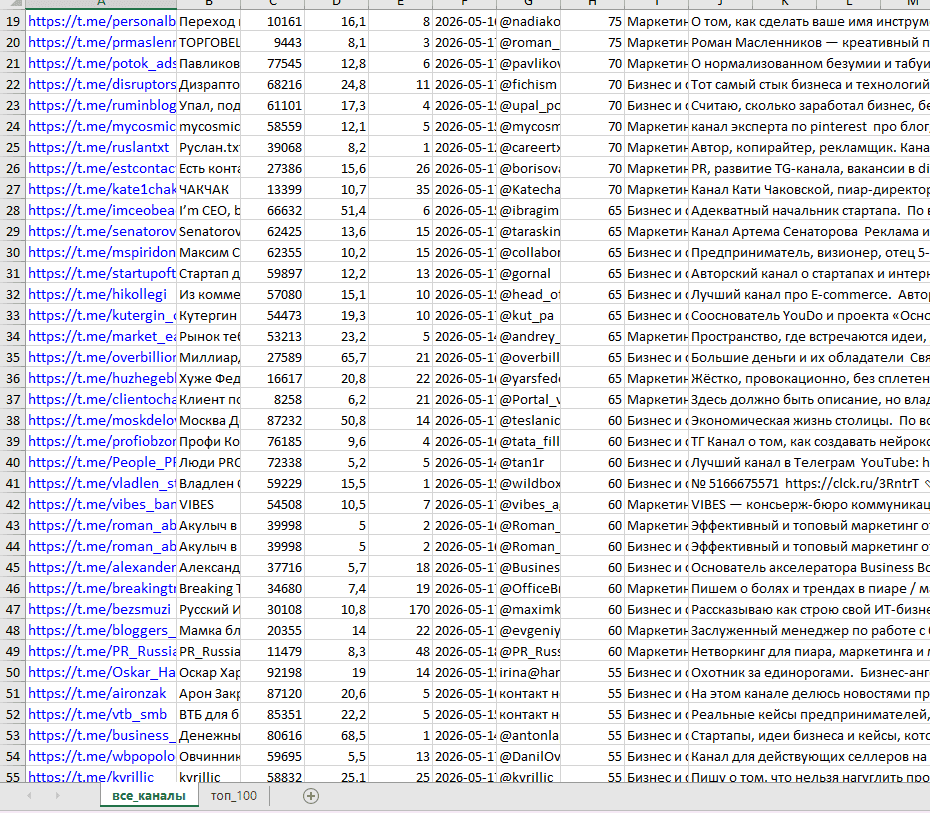This screenshot has width=930, height=813.
Task: Select cell with value 68,5
Action: tap(336, 735)
